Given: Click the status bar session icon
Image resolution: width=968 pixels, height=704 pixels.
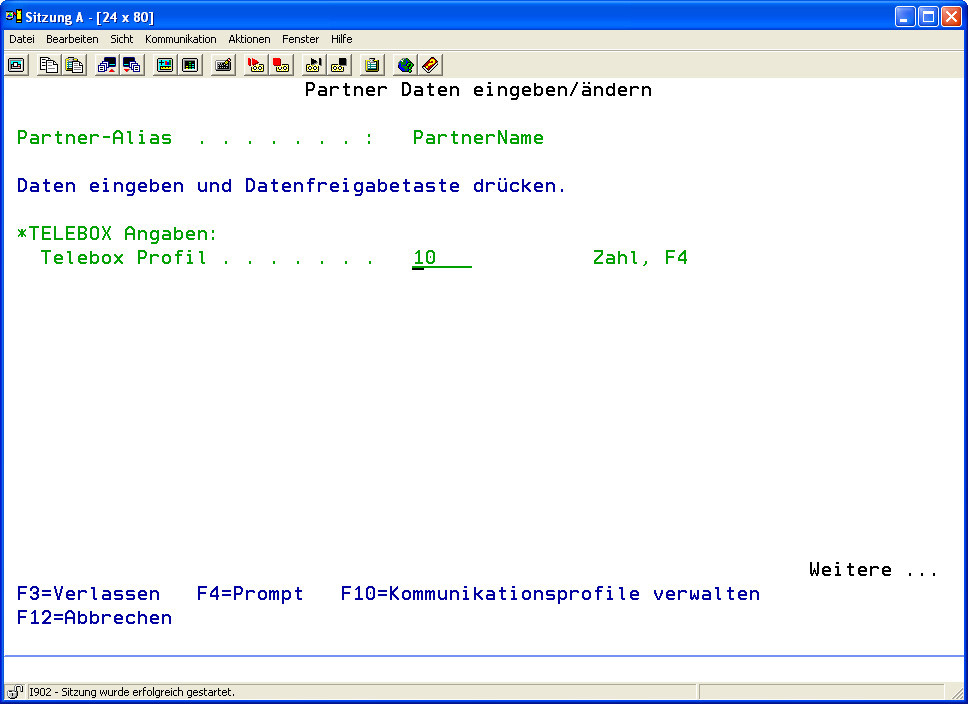Looking at the screenshot, I should coord(15,692).
